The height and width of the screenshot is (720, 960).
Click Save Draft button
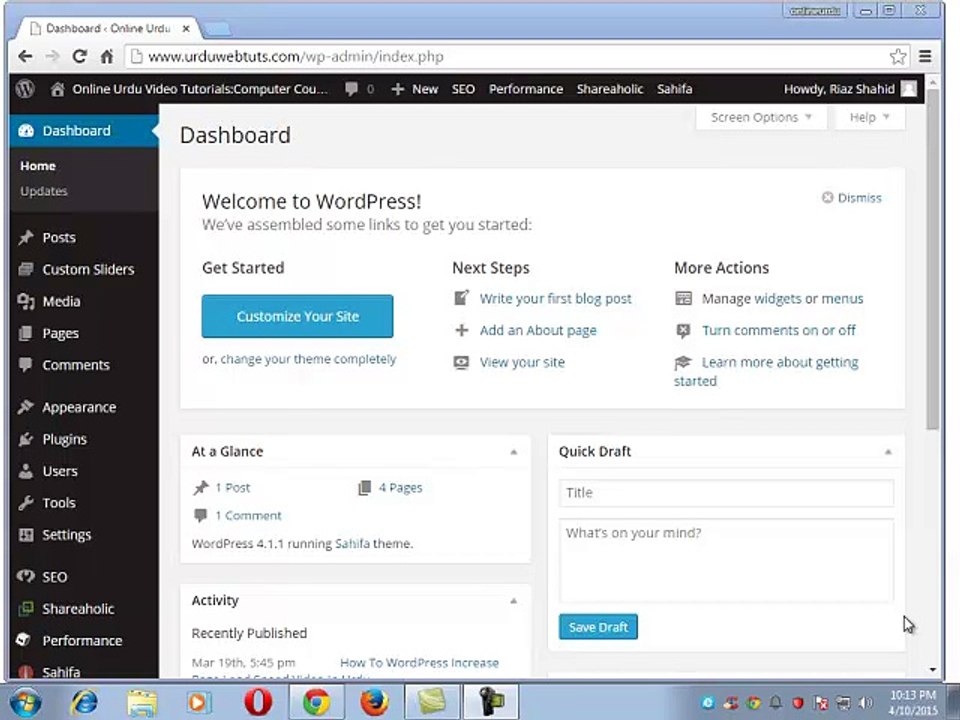(598, 627)
